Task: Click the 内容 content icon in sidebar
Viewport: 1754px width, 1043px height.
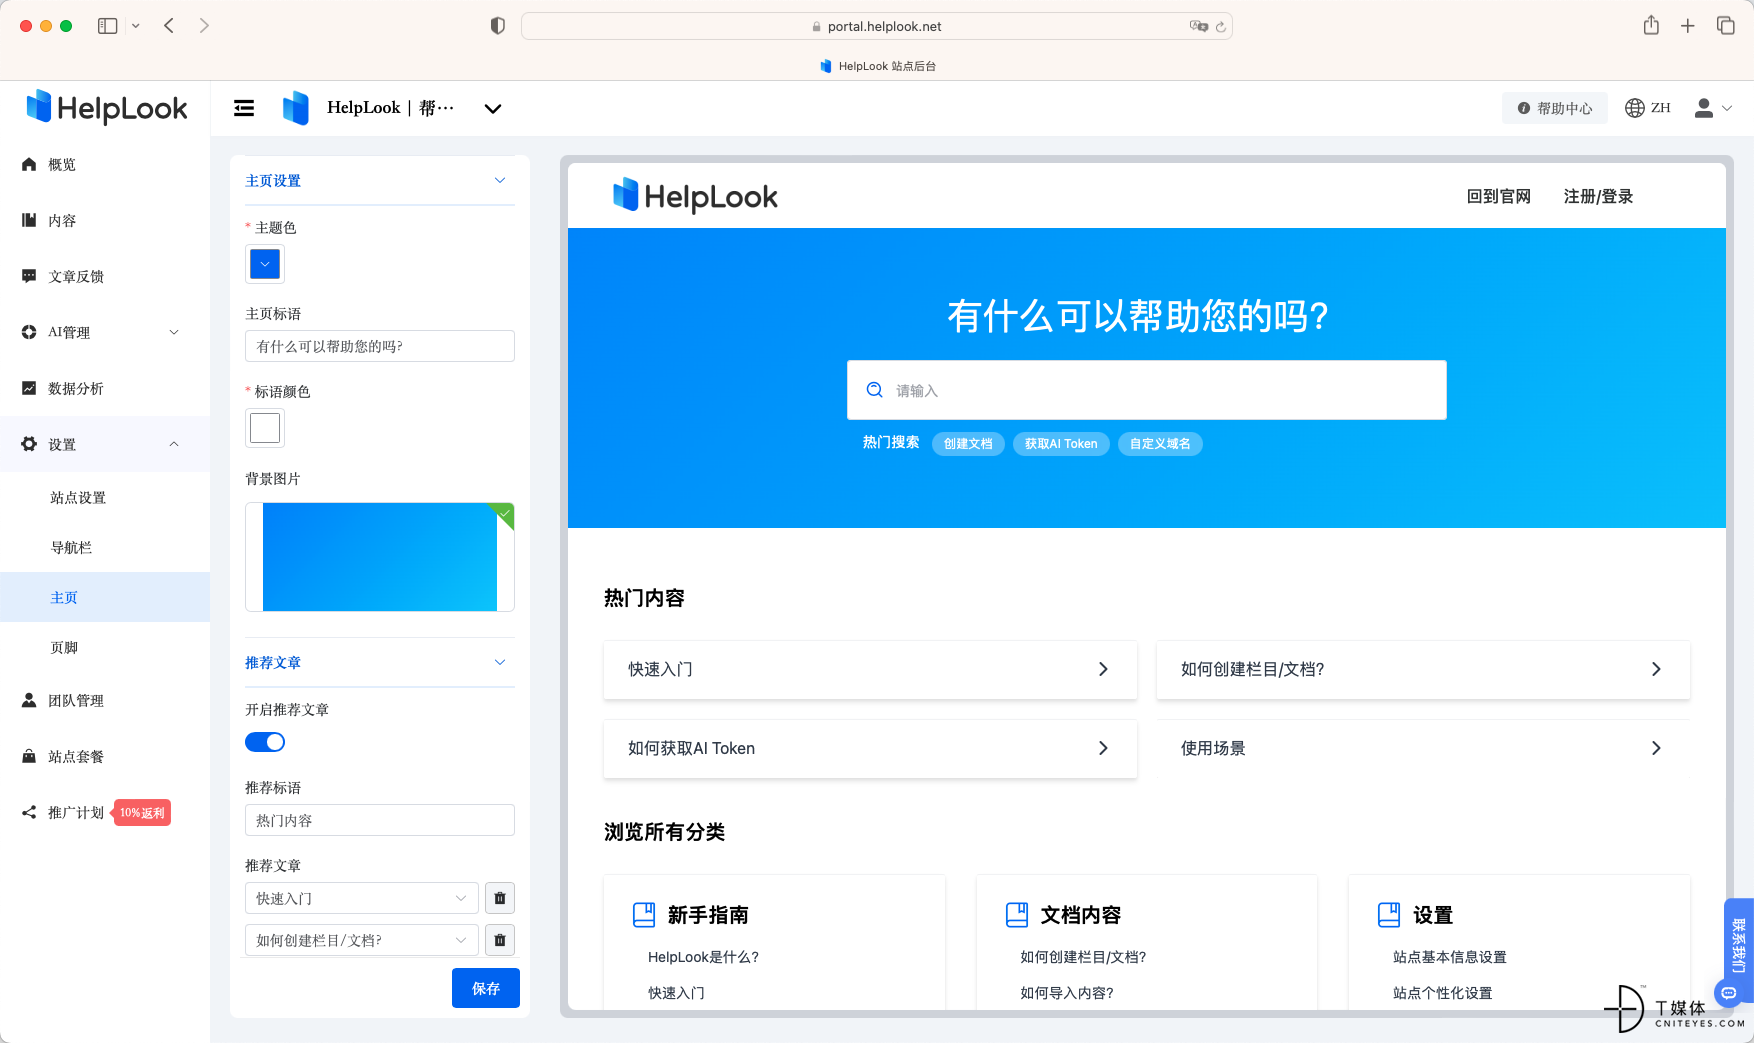Action: coord(29,220)
